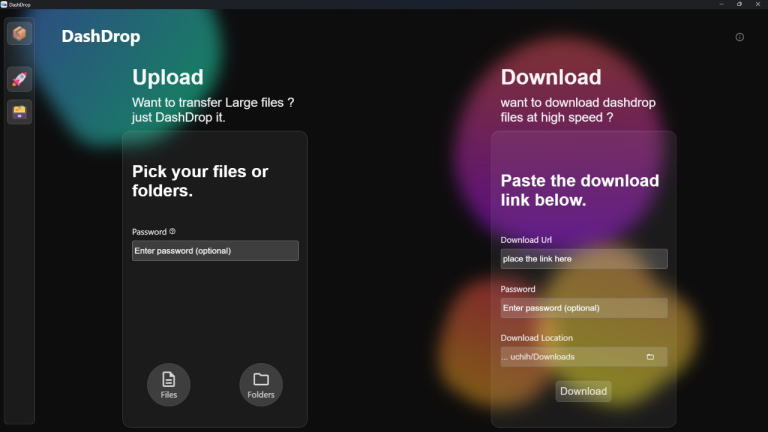This screenshot has width=768, height=432.
Task: Pick folders with the Folders button
Action: [261, 384]
